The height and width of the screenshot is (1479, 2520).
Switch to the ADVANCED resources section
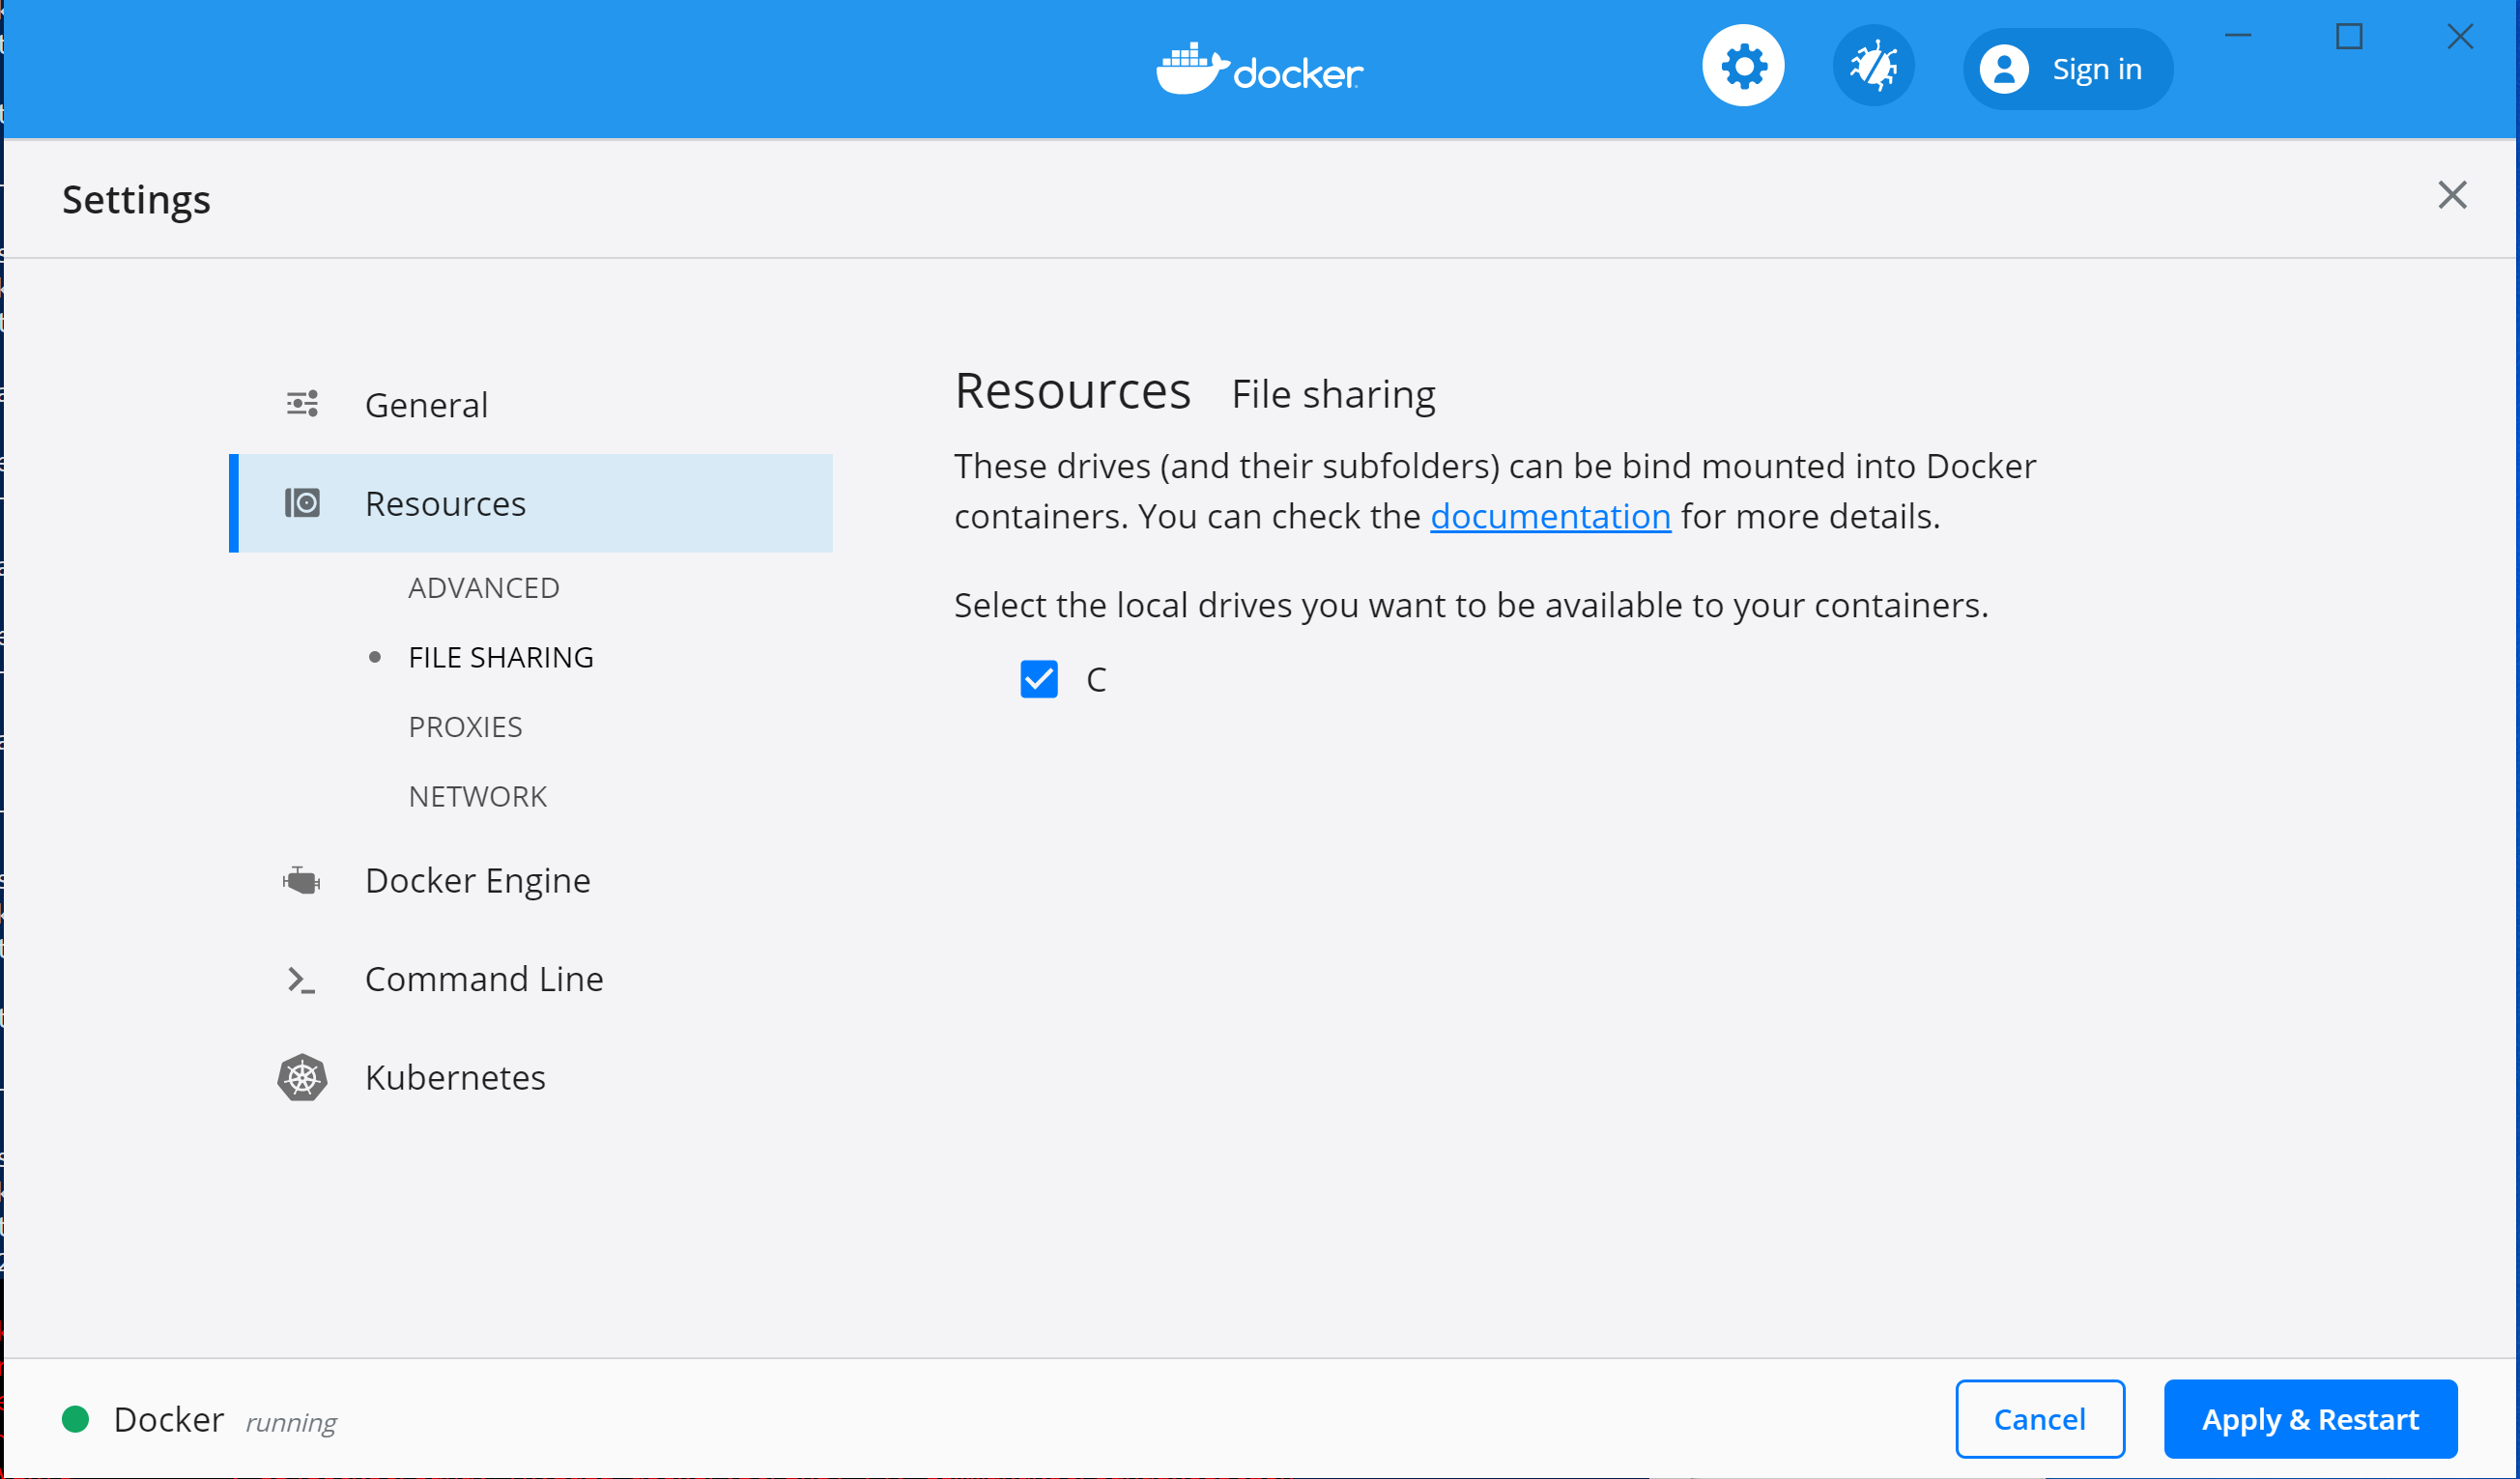(484, 587)
